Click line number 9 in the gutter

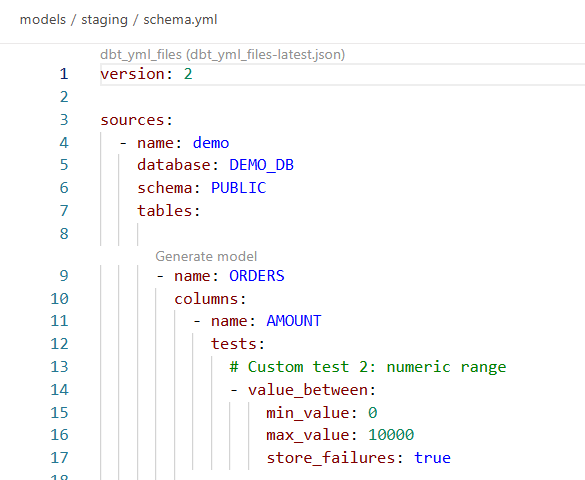pos(64,276)
